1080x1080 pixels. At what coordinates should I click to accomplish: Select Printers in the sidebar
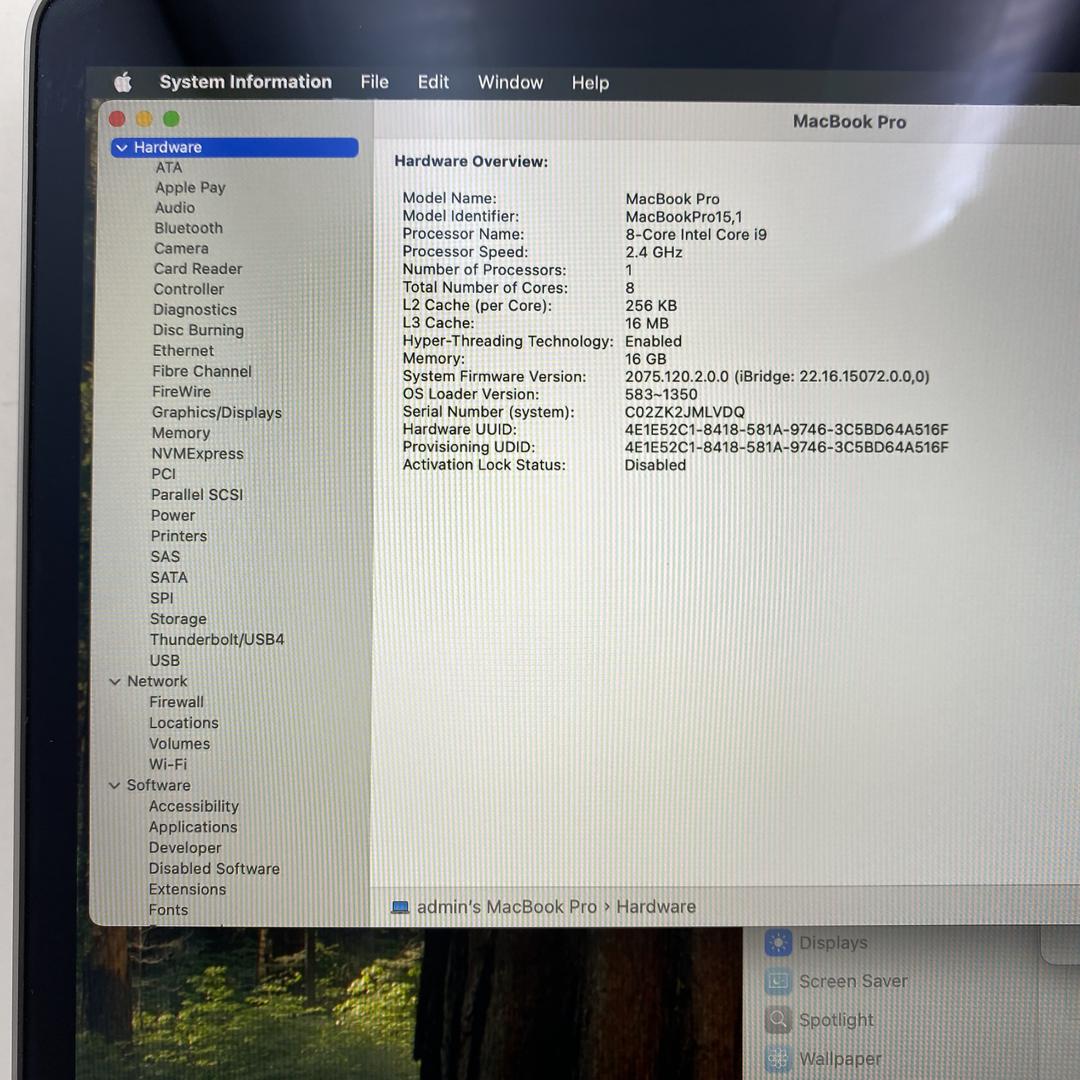click(179, 536)
